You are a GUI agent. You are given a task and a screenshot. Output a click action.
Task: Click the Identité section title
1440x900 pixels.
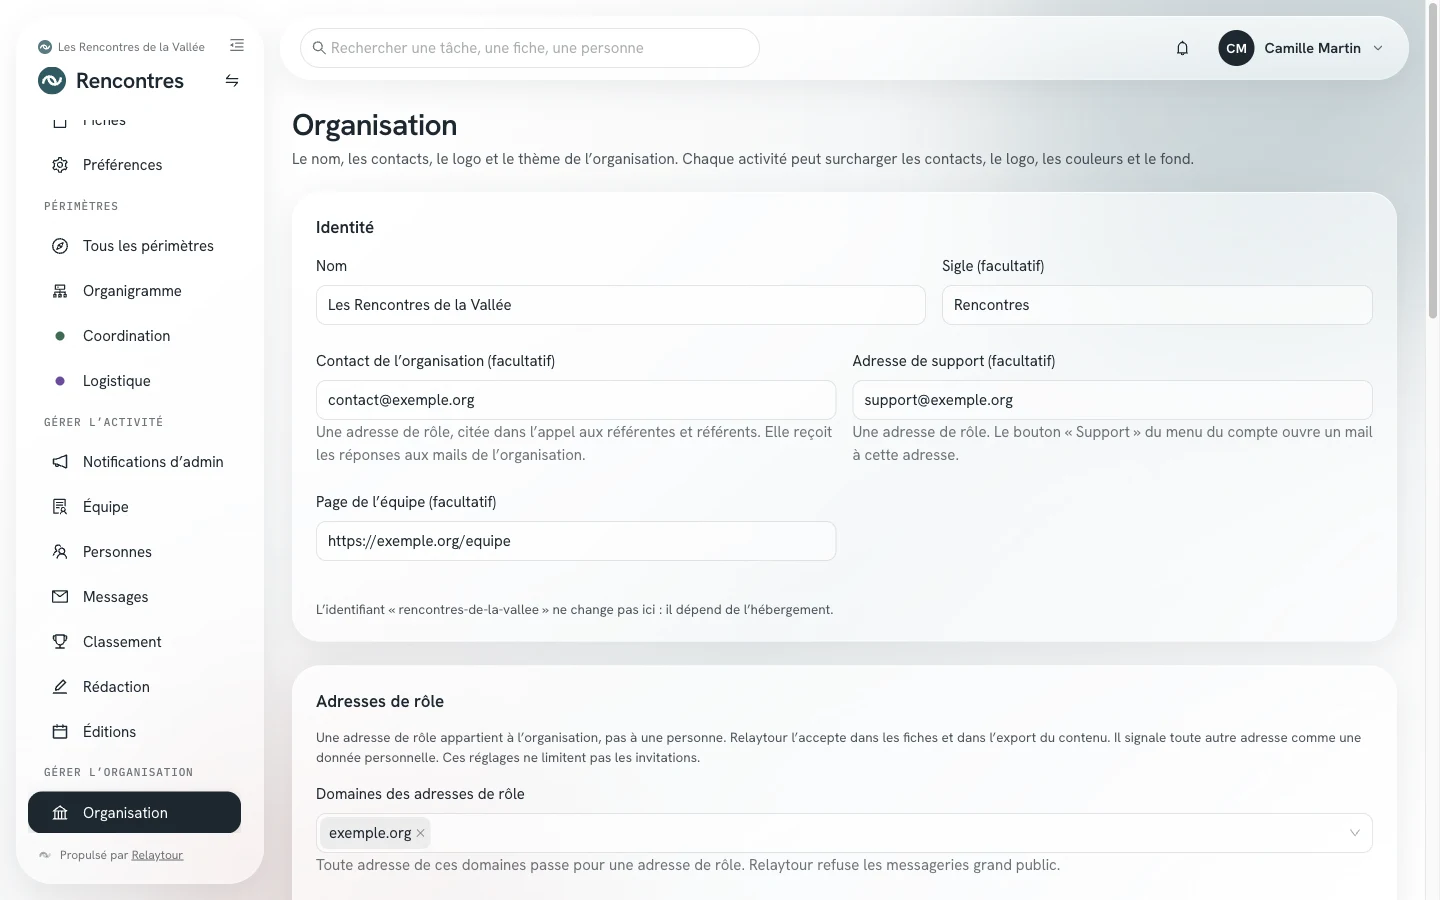tap(345, 227)
